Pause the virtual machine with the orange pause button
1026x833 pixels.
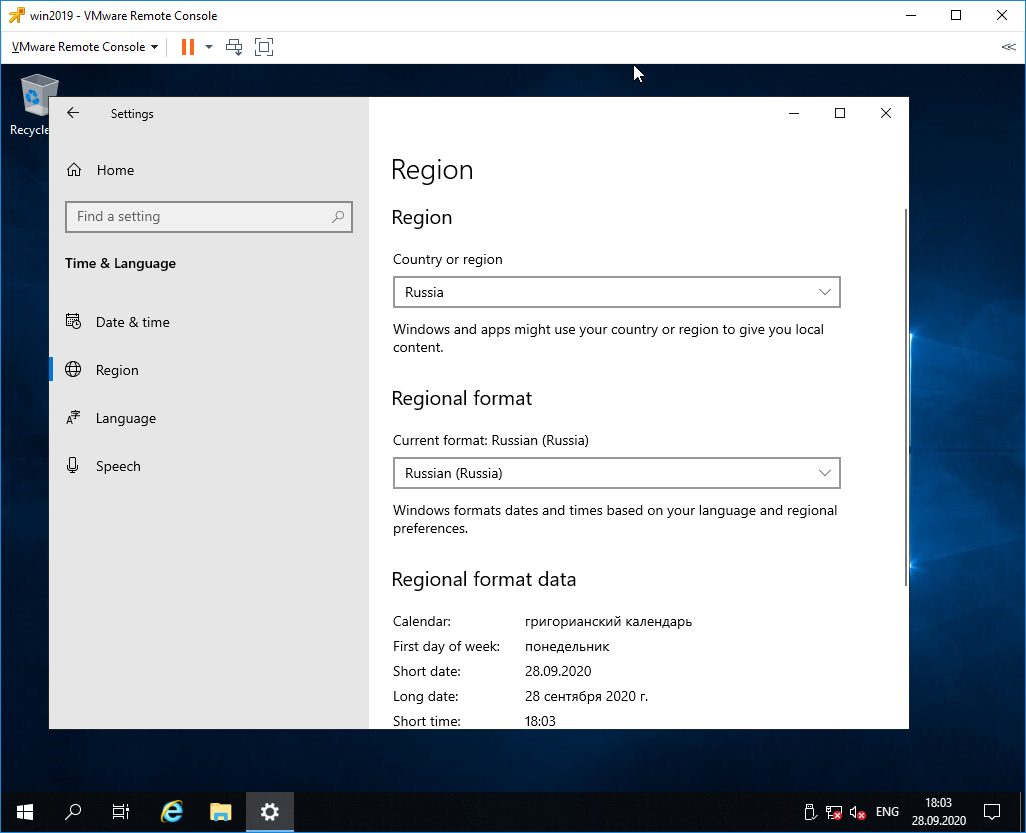pos(188,47)
